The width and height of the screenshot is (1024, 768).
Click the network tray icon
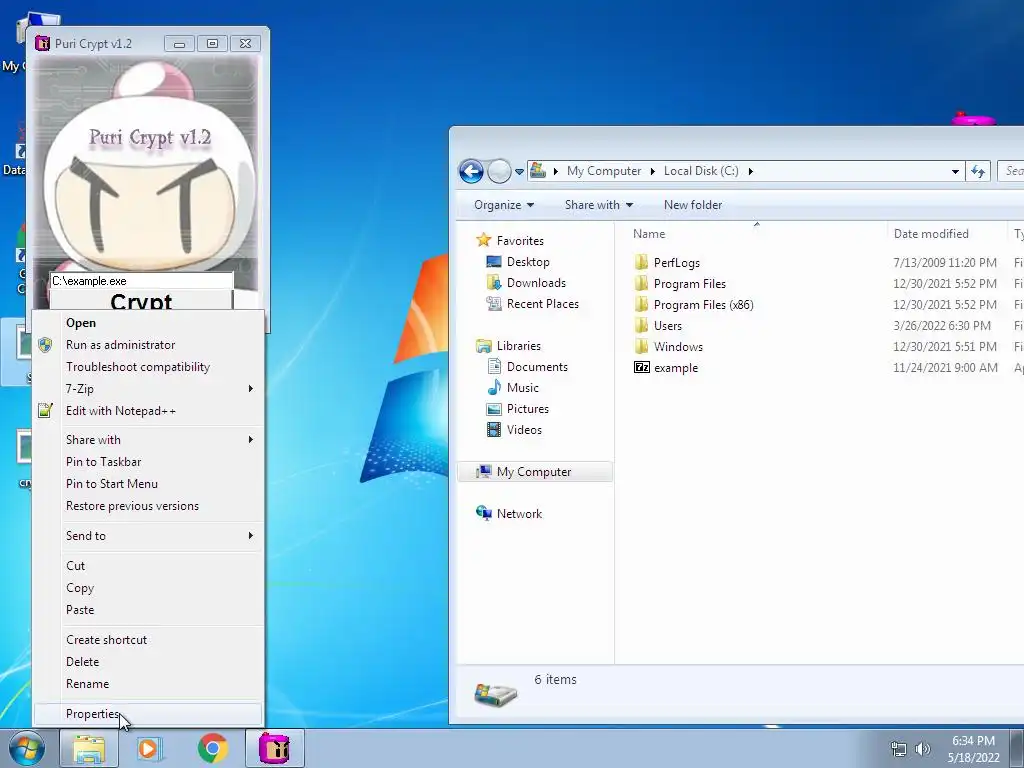click(899, 749)
